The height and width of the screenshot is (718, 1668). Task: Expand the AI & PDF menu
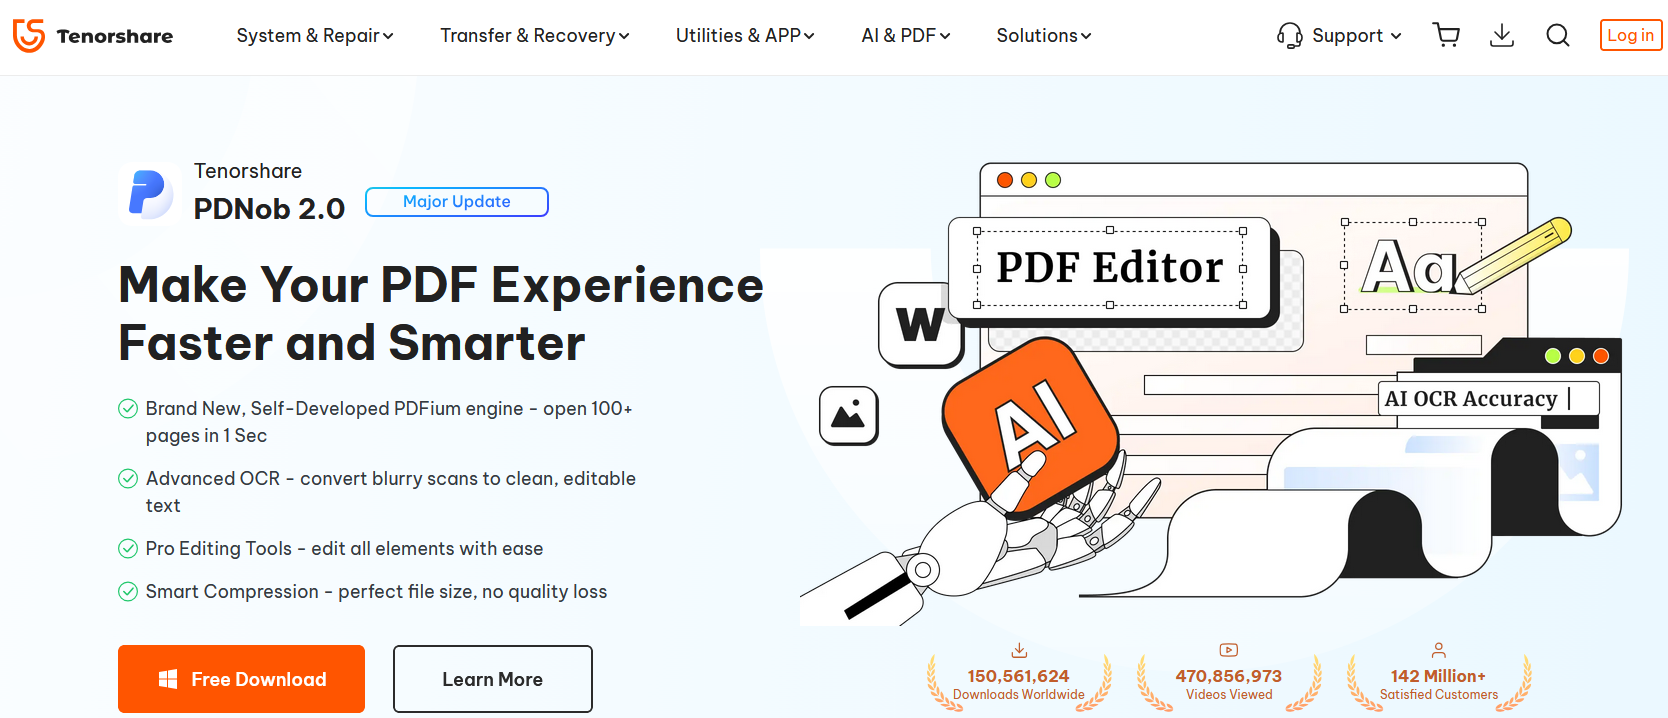(x=906, y=36)
